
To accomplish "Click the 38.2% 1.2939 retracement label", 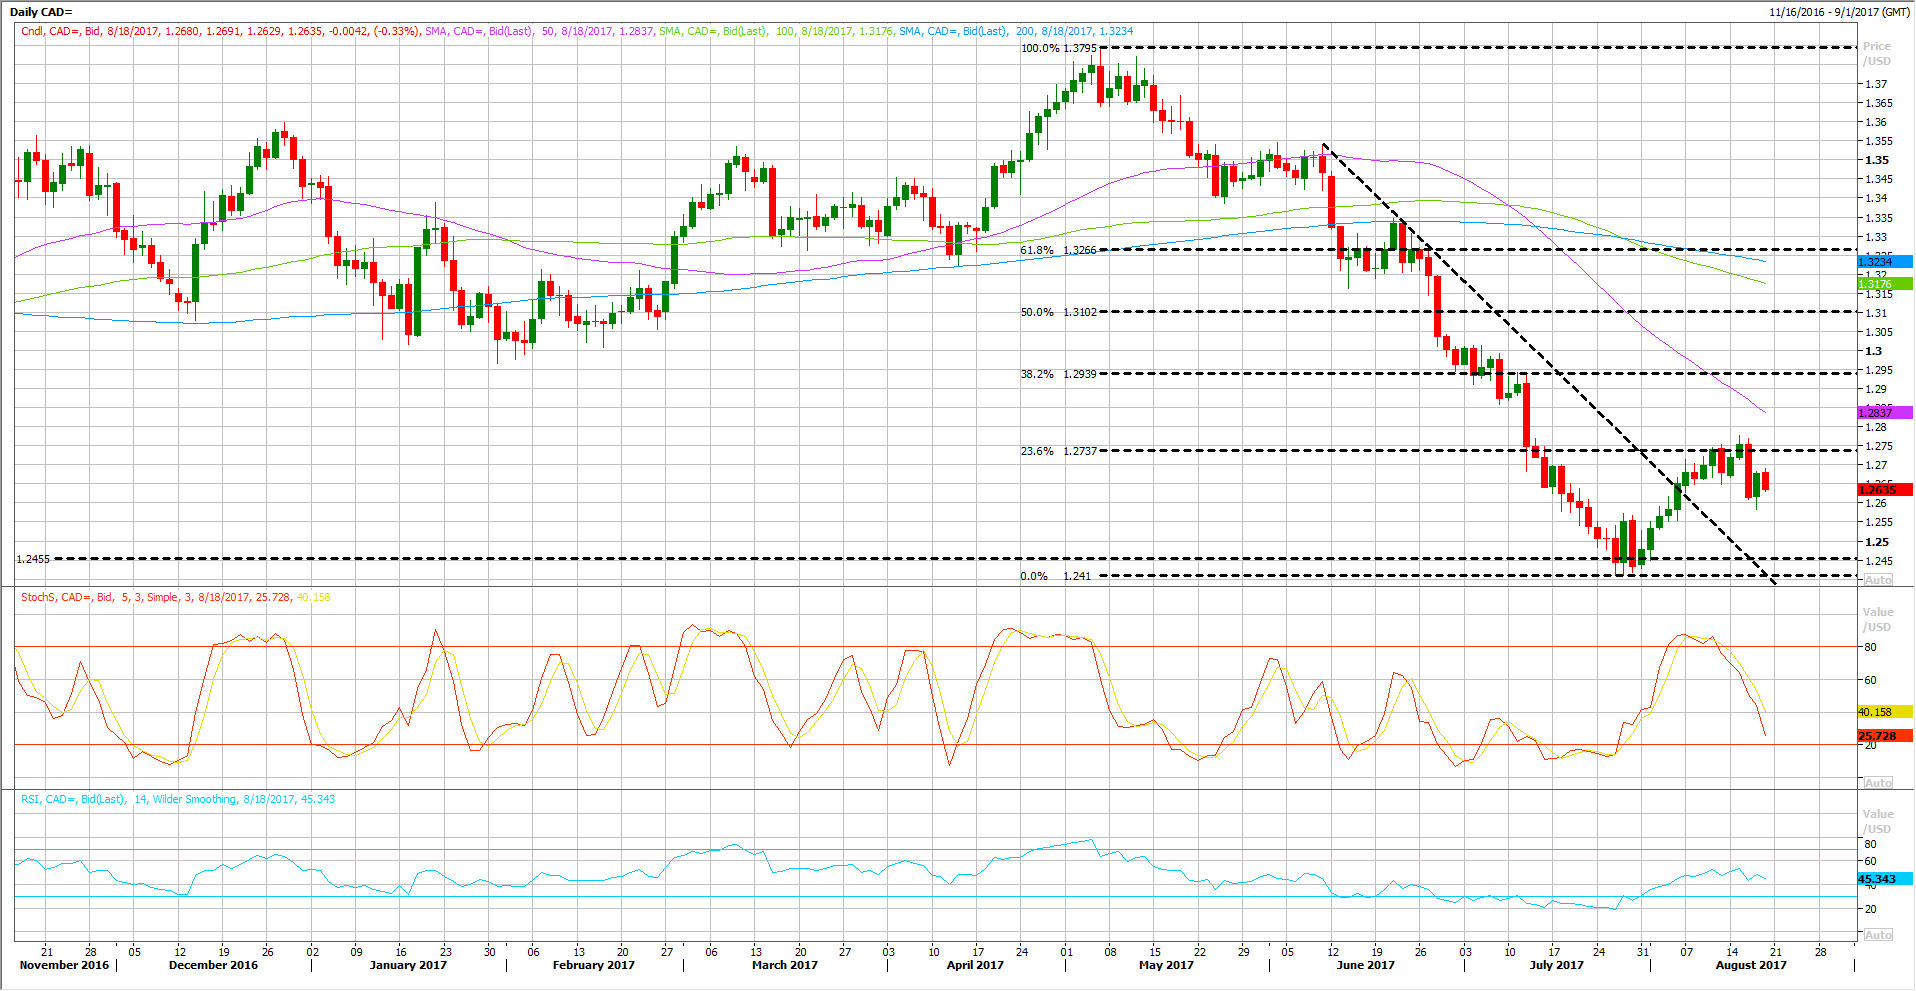I will click(x=1058, y=374).
